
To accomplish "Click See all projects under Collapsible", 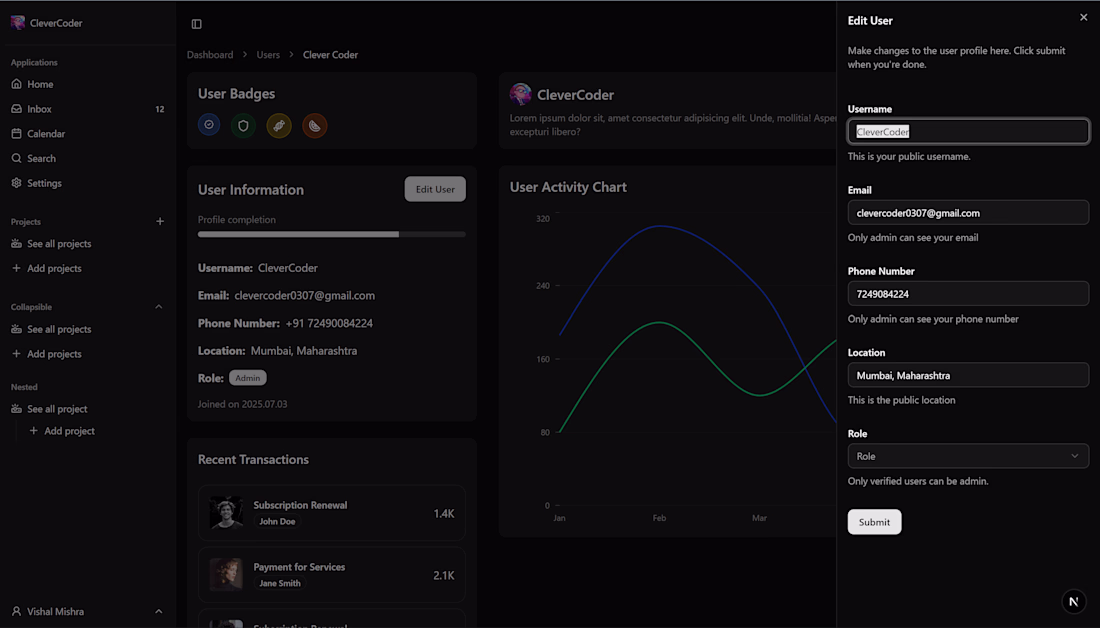I will [x=88, y=329].
